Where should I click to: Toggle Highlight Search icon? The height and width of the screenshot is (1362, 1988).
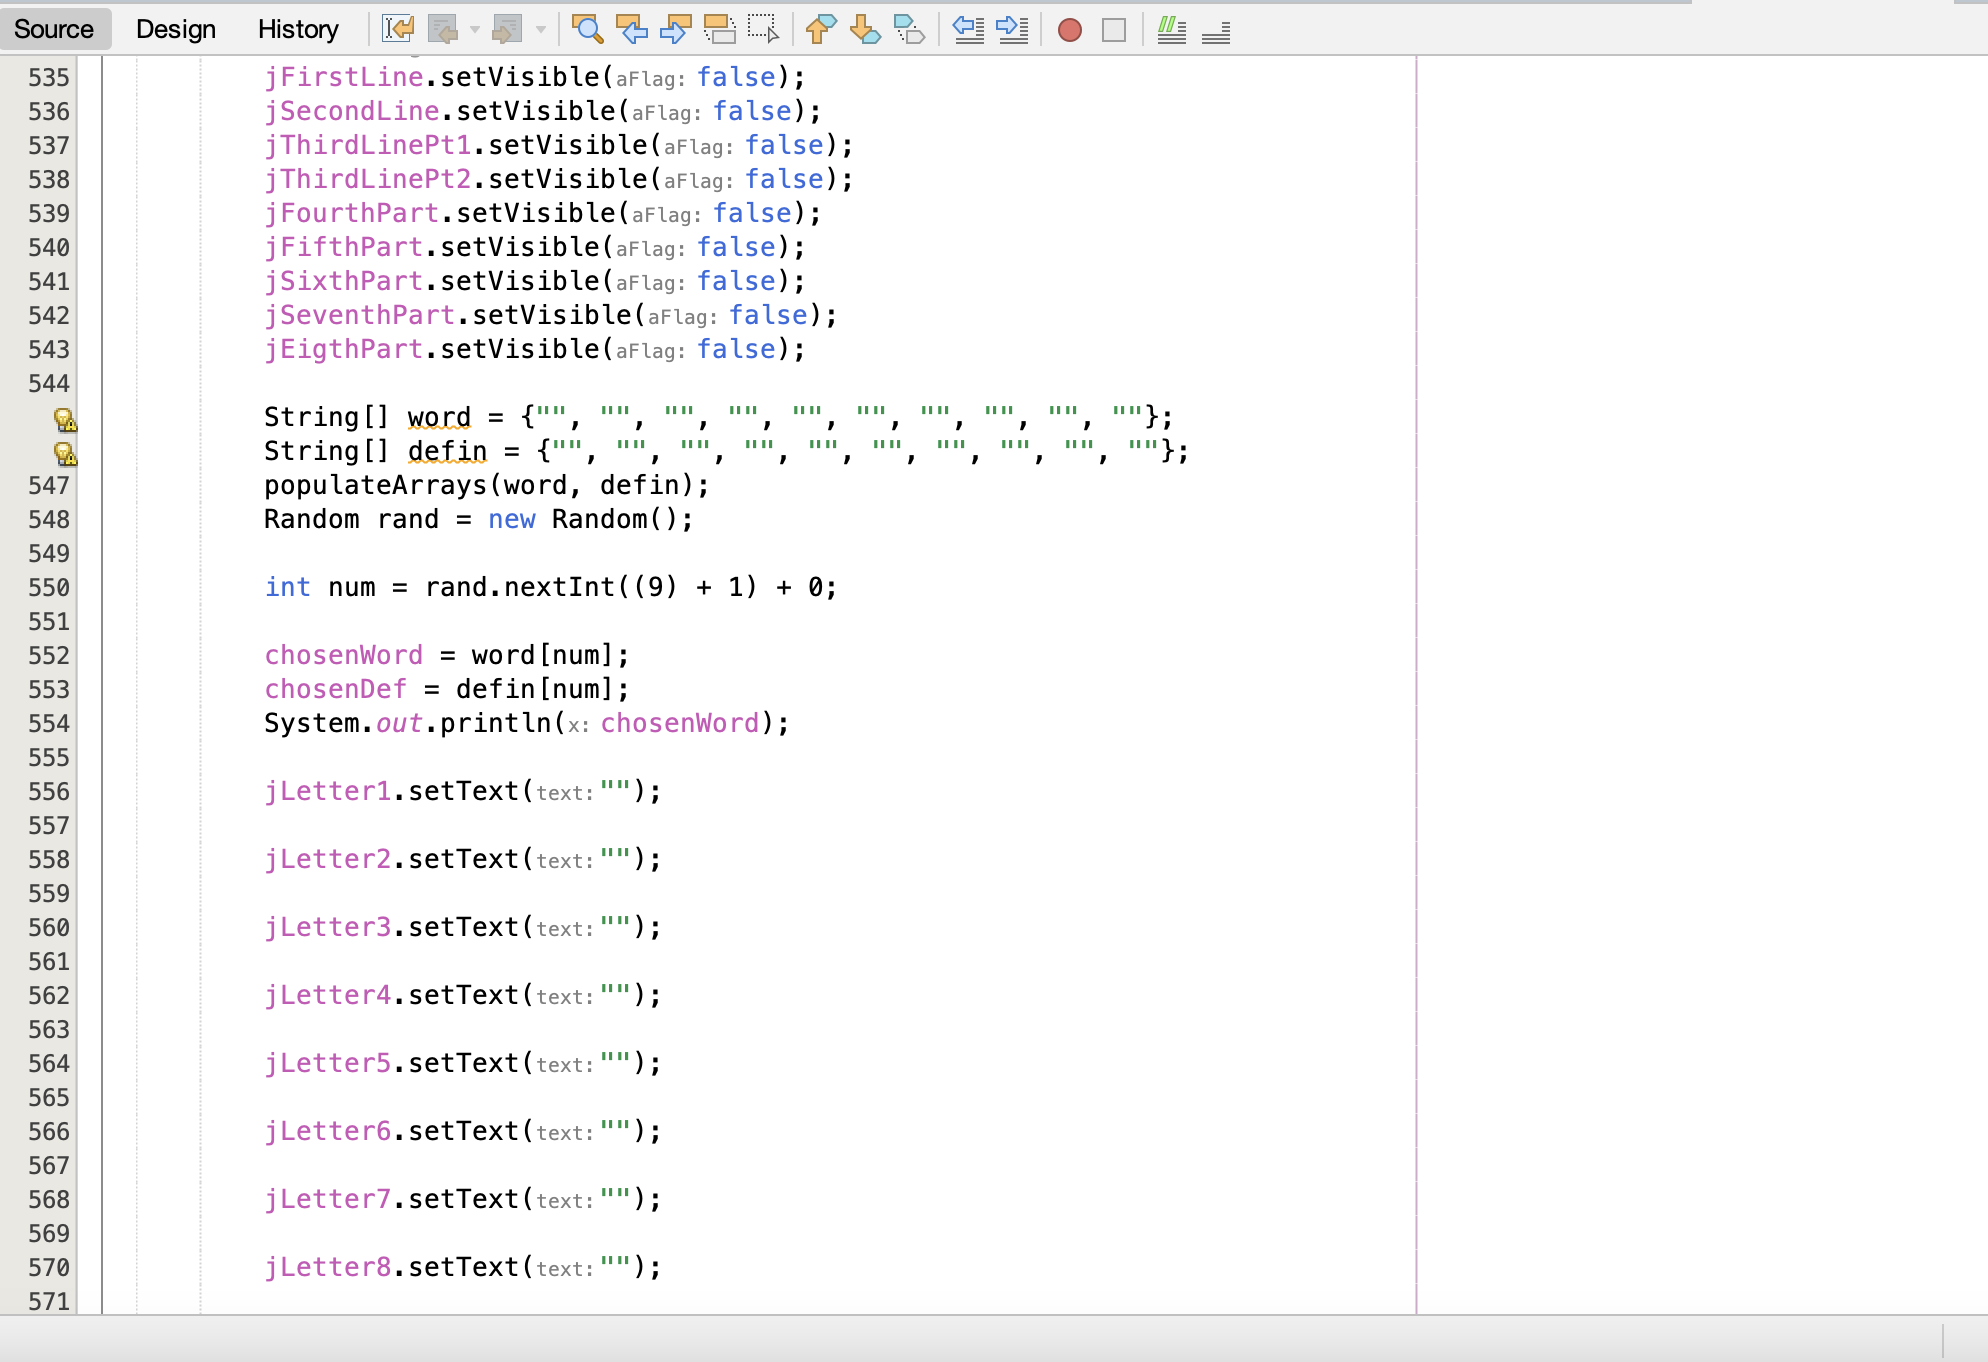point(719,29)
